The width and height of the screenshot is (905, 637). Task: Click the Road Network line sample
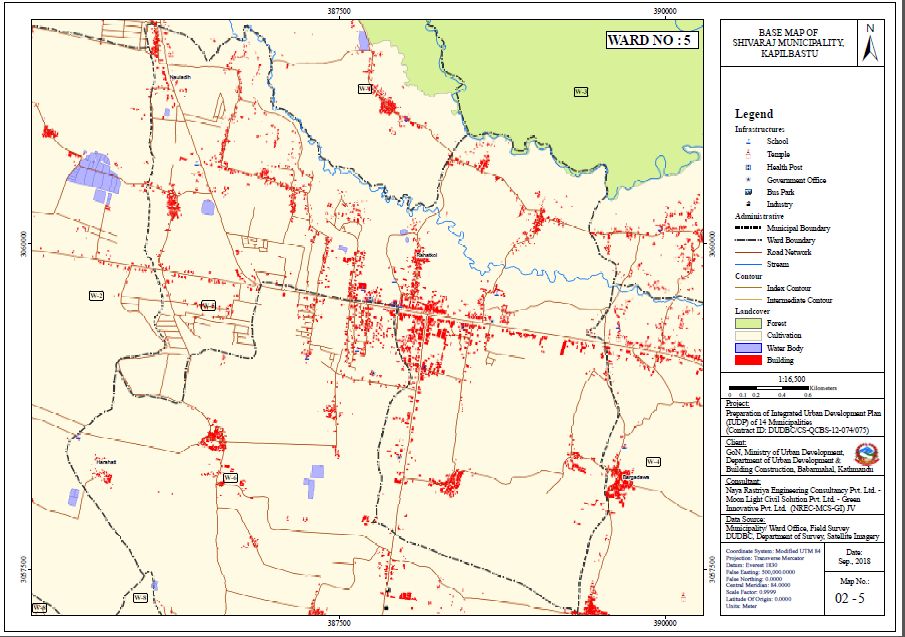(747, 252)
